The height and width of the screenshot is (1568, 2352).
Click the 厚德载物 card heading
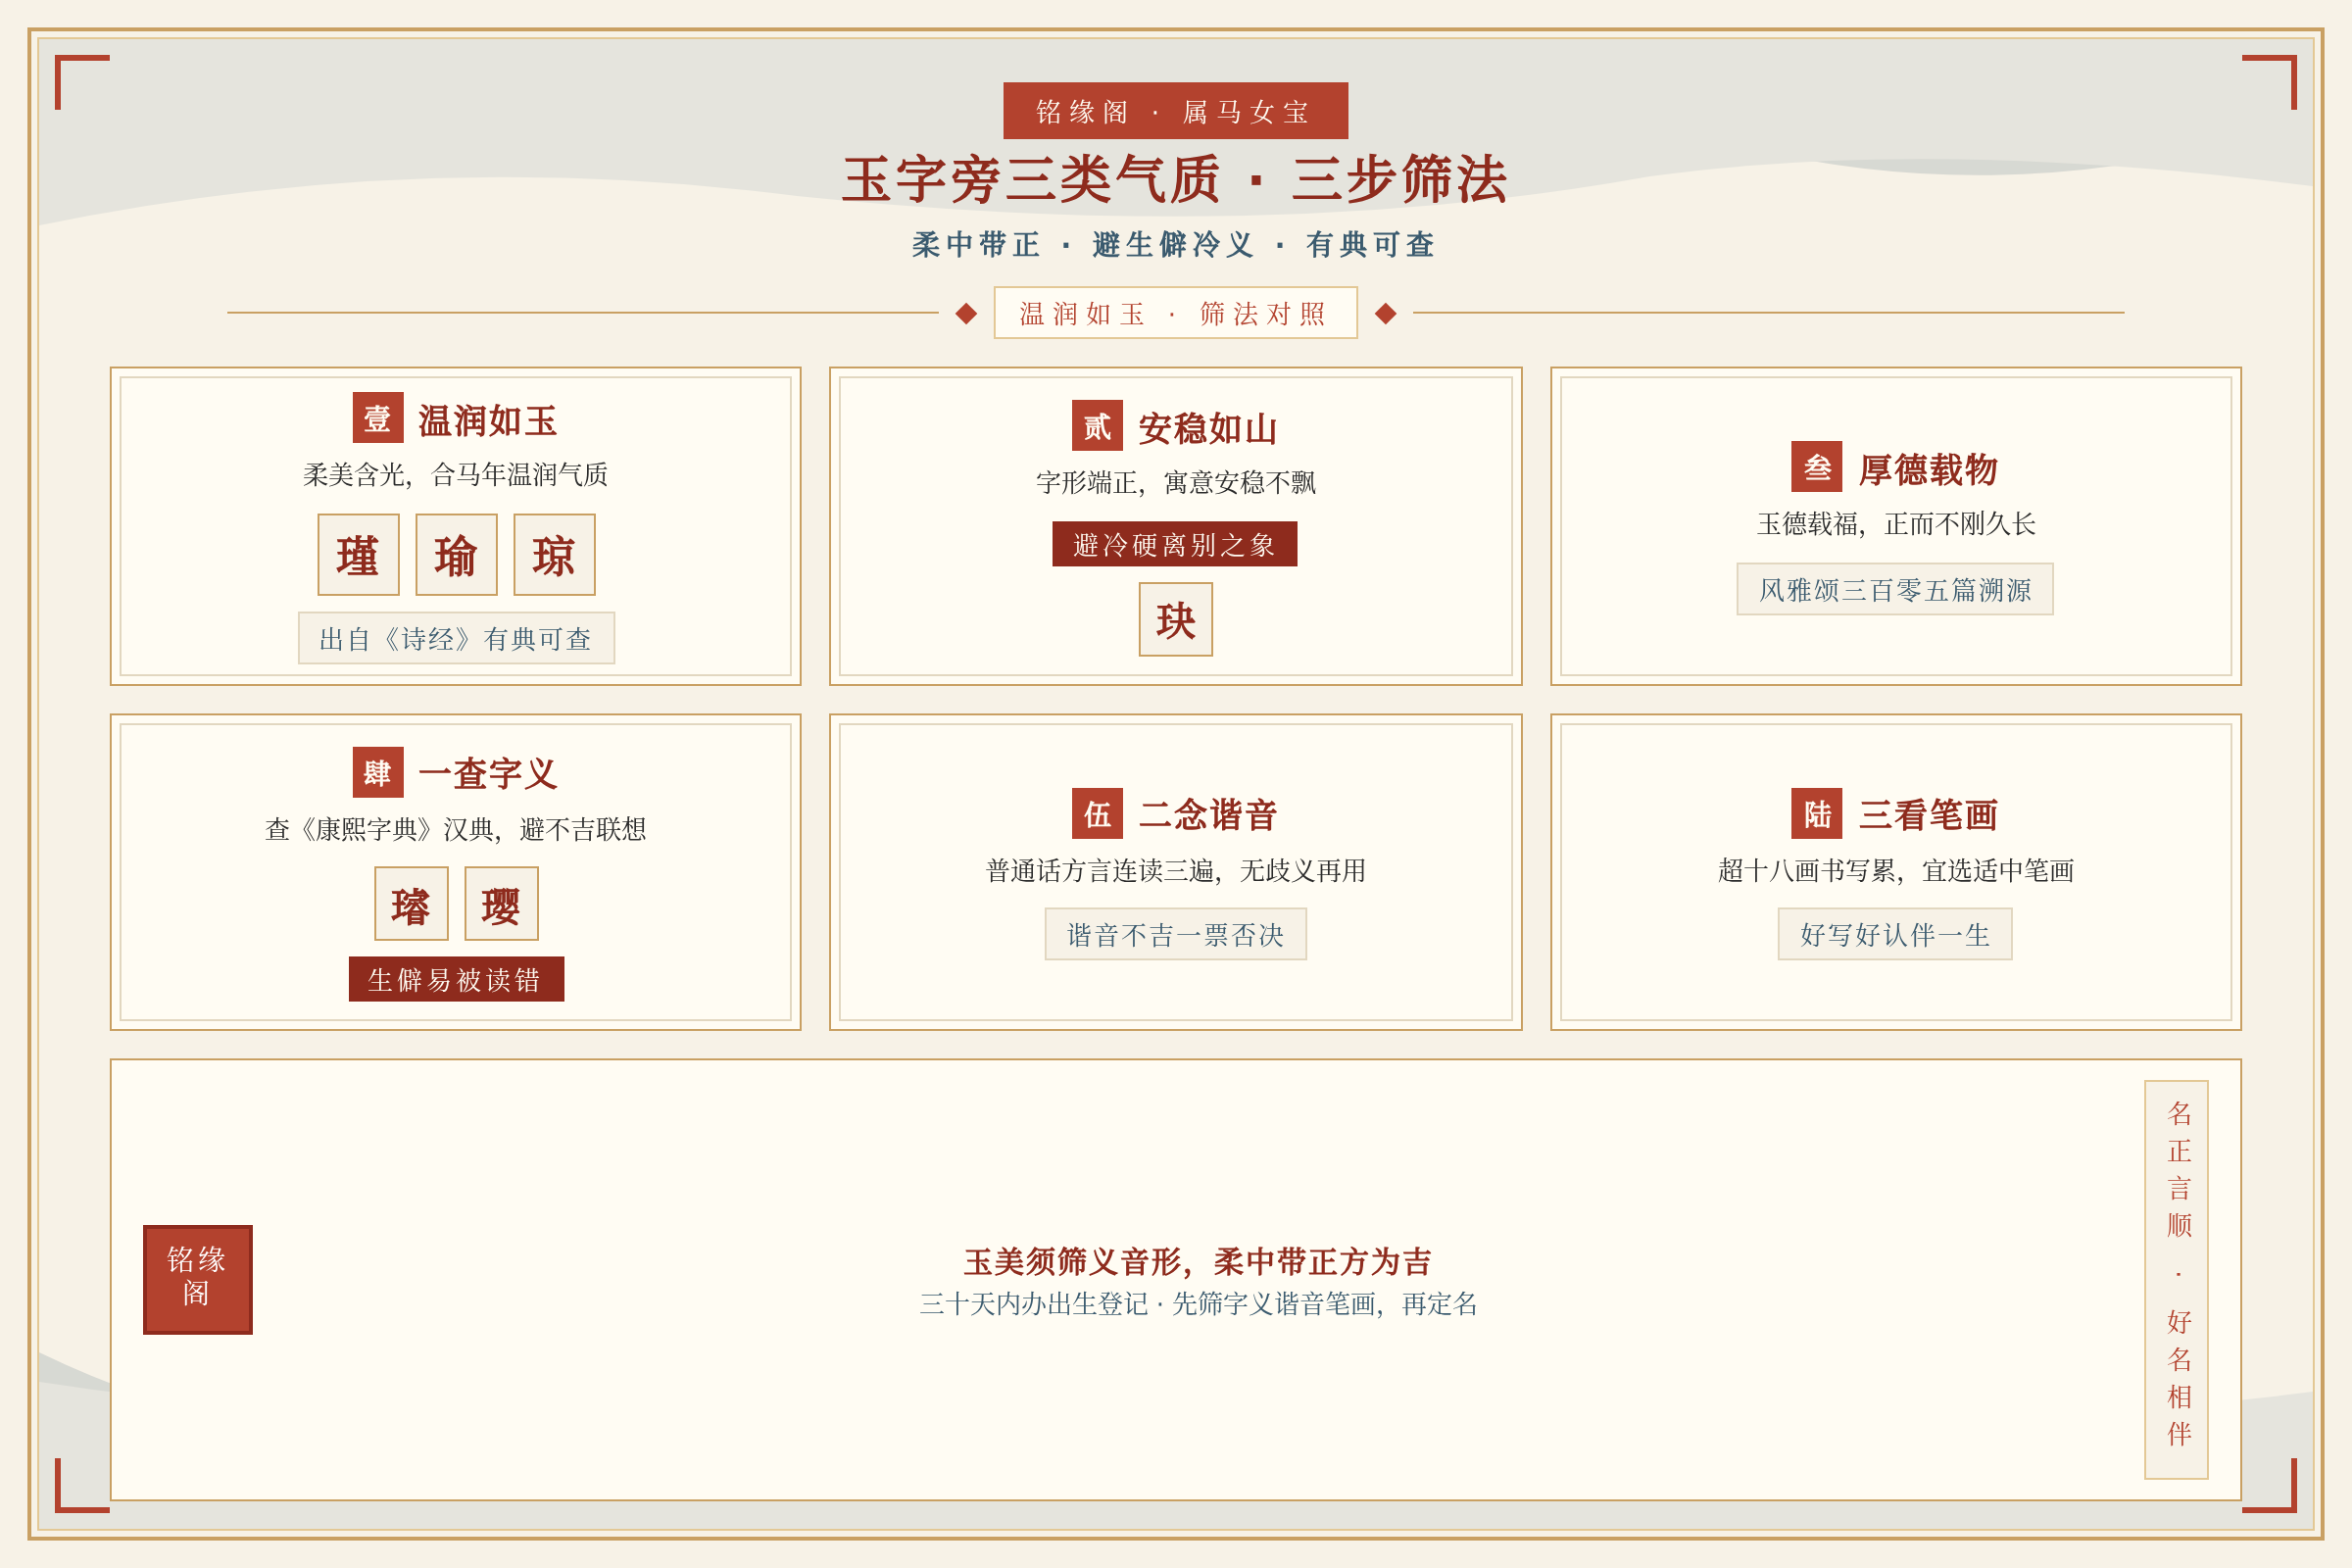click(1927, 469)
